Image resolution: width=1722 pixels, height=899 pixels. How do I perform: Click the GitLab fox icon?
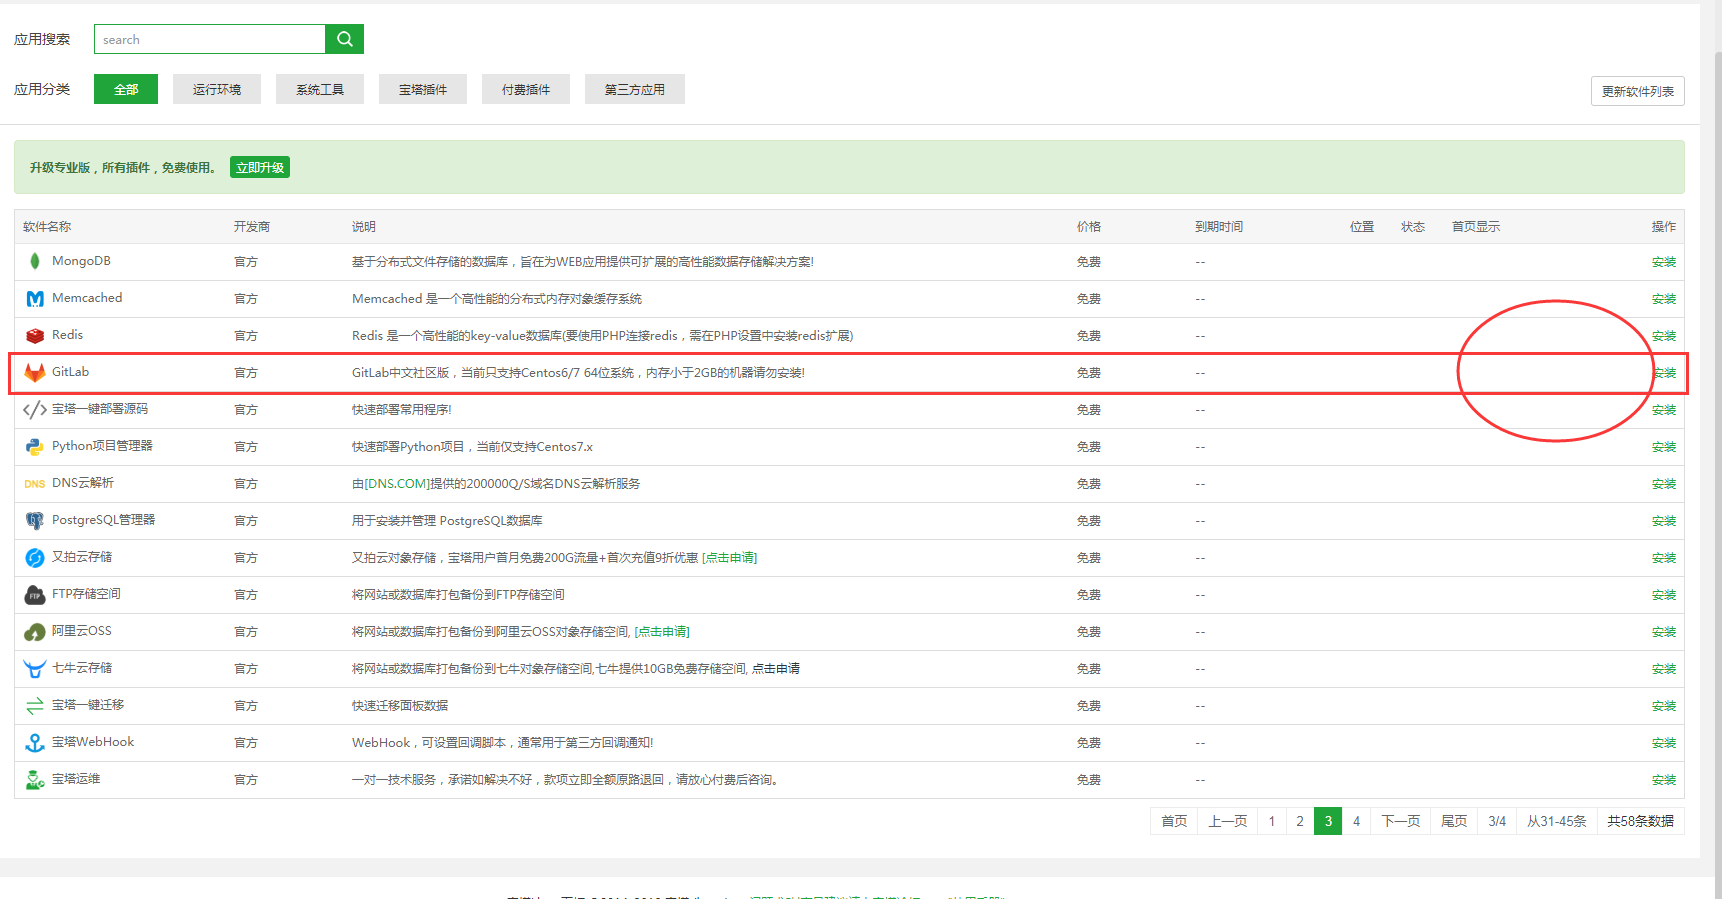point(35,372)
